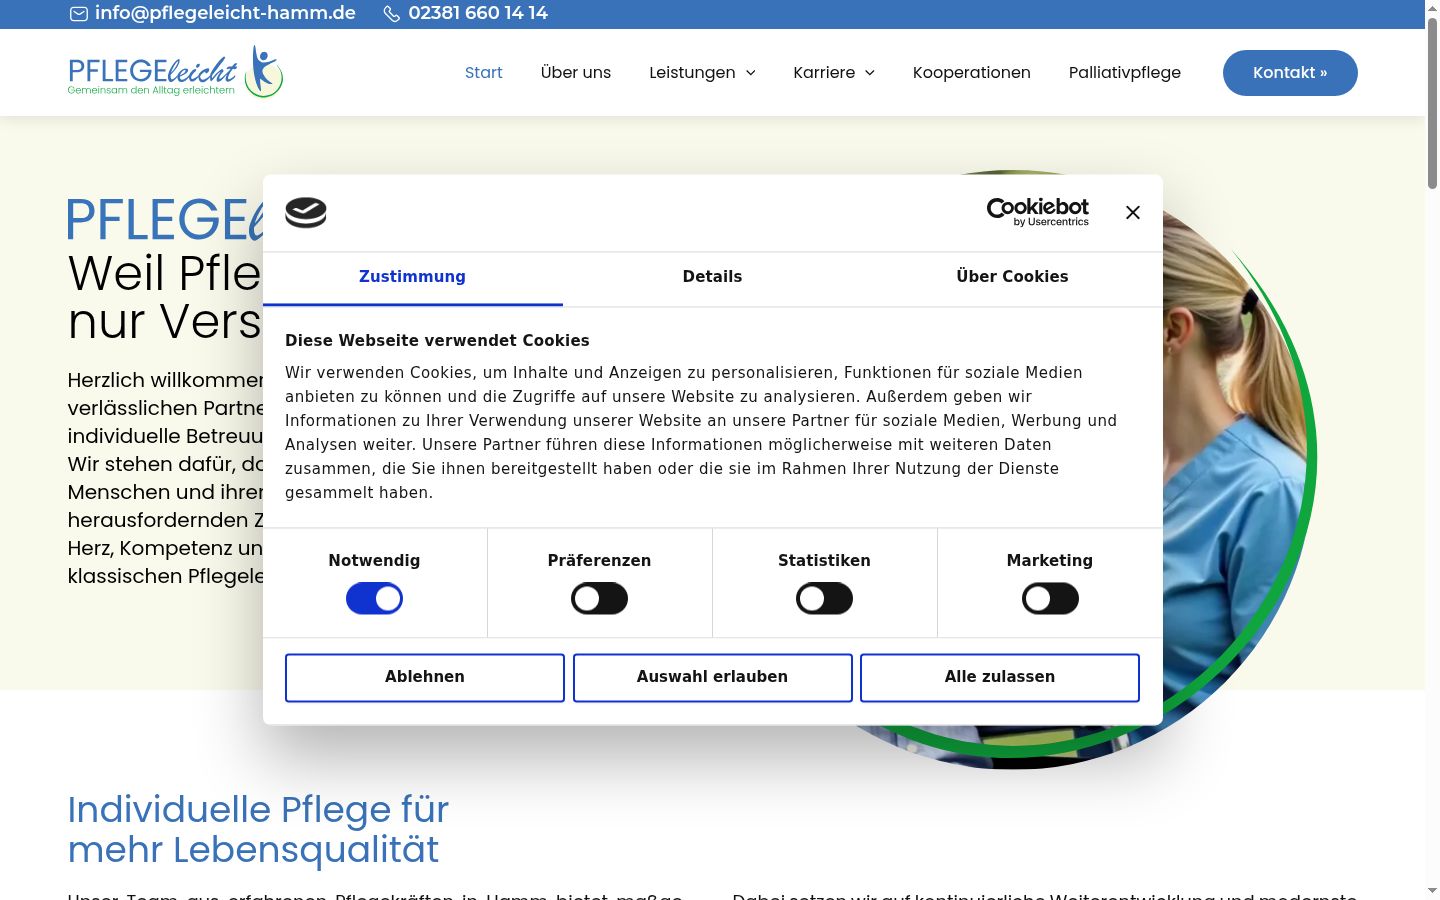Enable the Statistiken cookie switch
This screenshot has height=900, width=1440.
[x=824, y=599]
